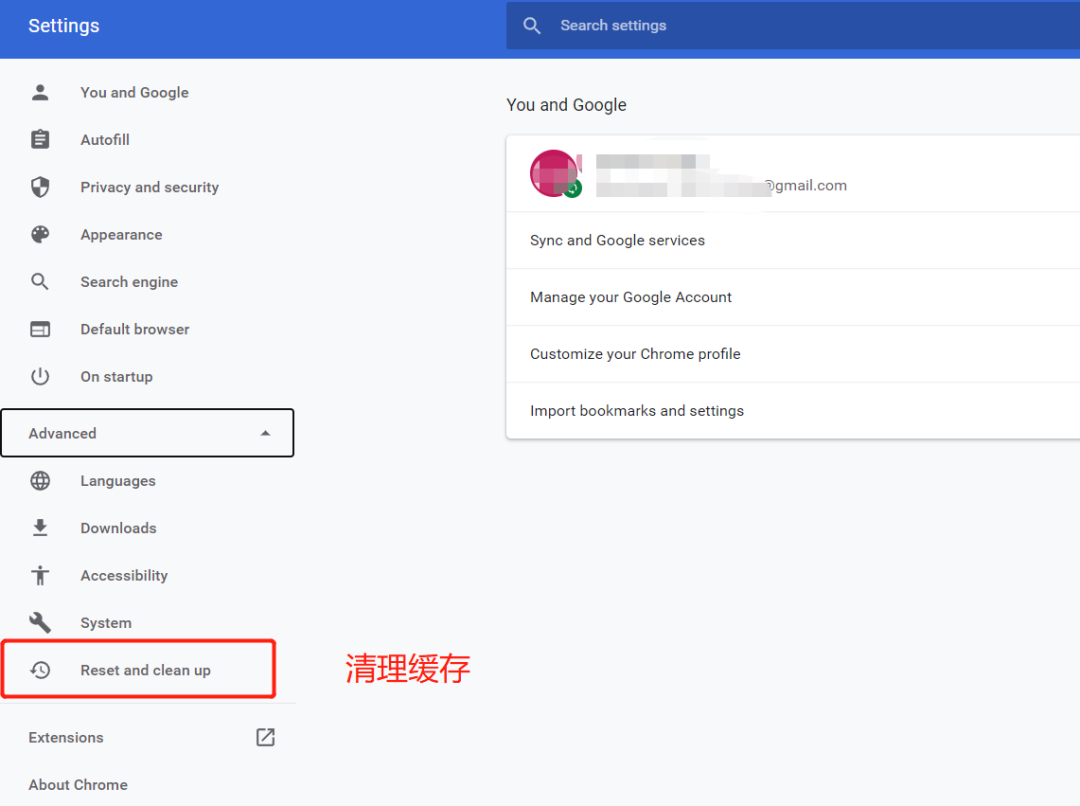Click the Search engine magnifier icon
Screen dimensions: 1080x806
tap(40, 281)
